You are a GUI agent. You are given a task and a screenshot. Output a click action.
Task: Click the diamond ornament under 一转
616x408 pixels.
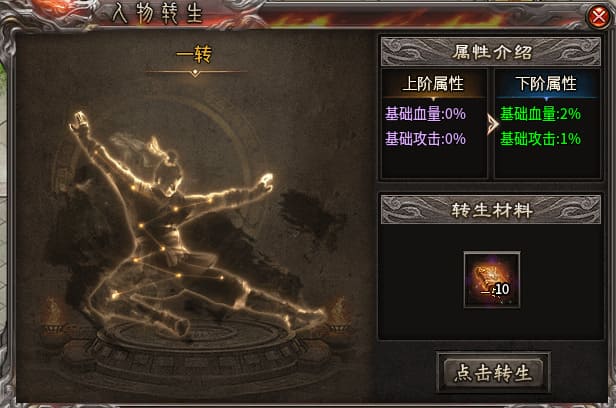tap(195, 73)
